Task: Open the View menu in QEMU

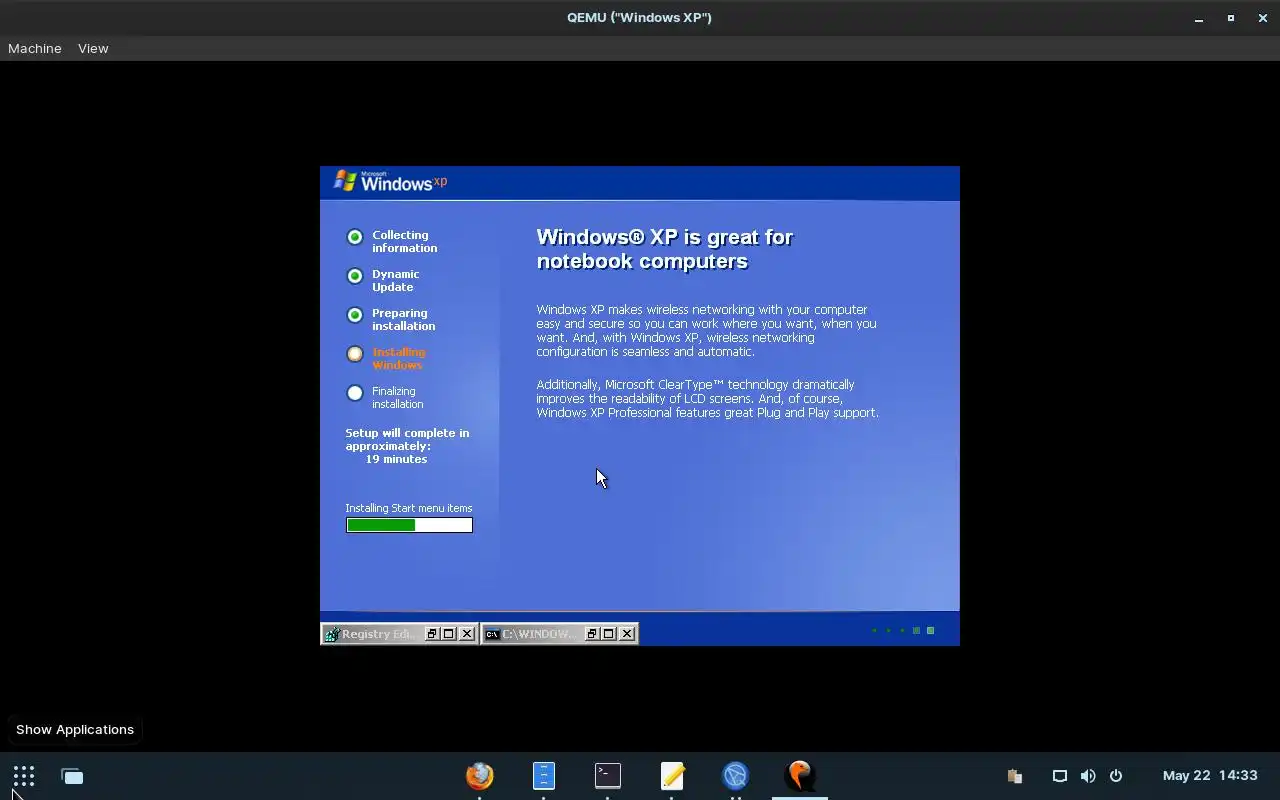Action: (93, 48)
